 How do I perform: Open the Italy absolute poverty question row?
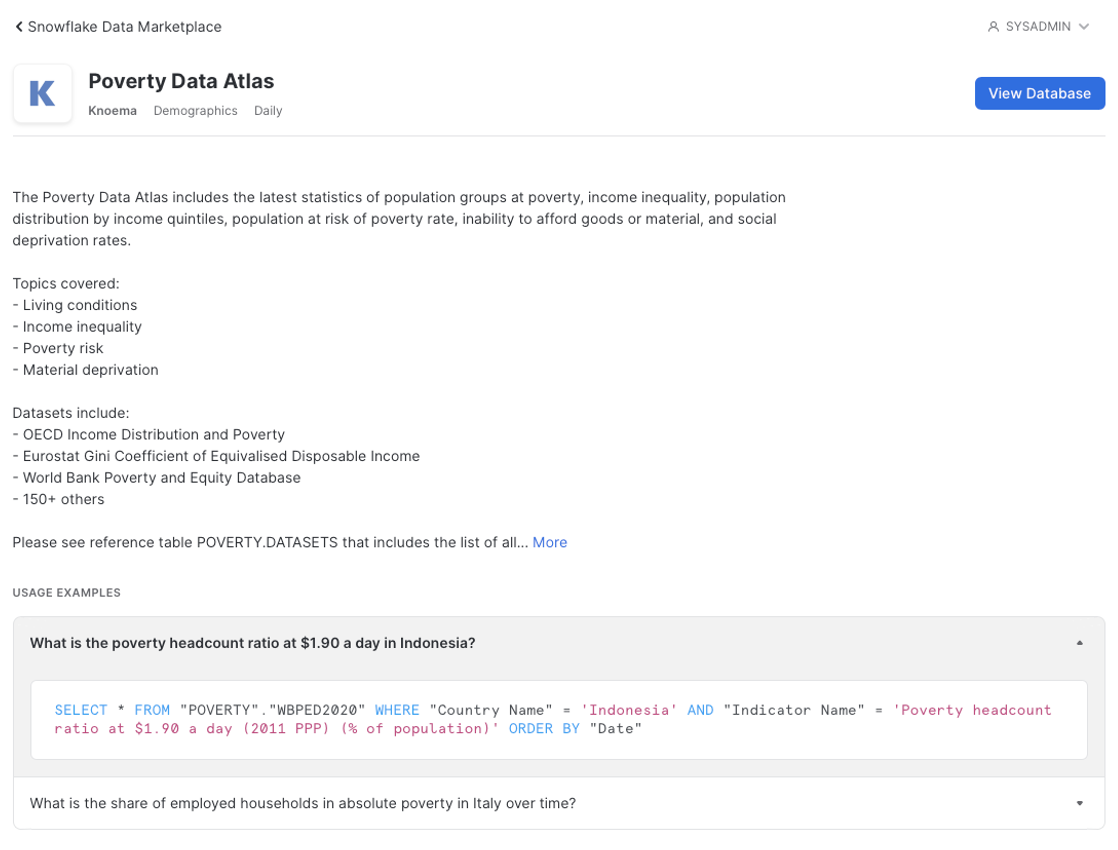coord(302,803)
